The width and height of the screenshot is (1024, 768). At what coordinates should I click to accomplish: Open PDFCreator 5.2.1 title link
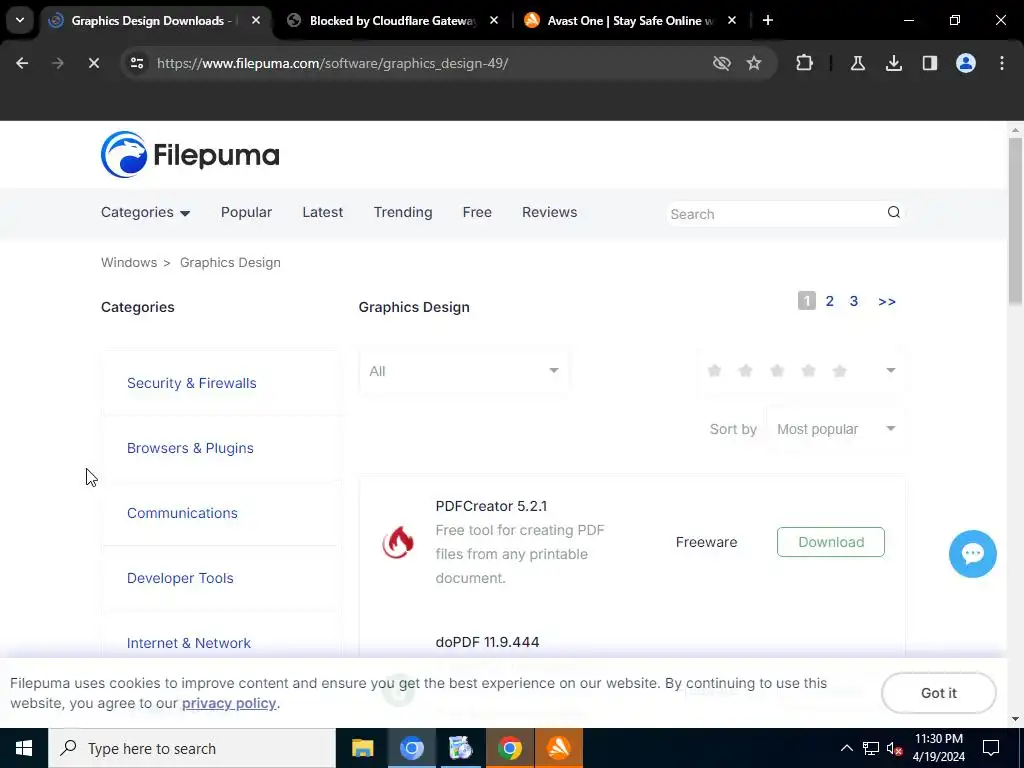(491, 506)
